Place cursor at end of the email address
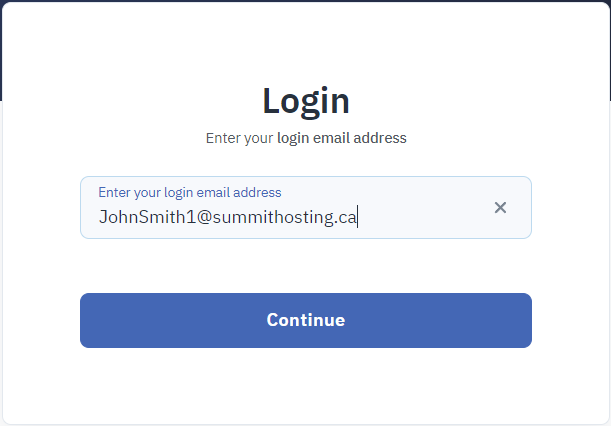This screenshot has height=426, width=611. (357, 217)
